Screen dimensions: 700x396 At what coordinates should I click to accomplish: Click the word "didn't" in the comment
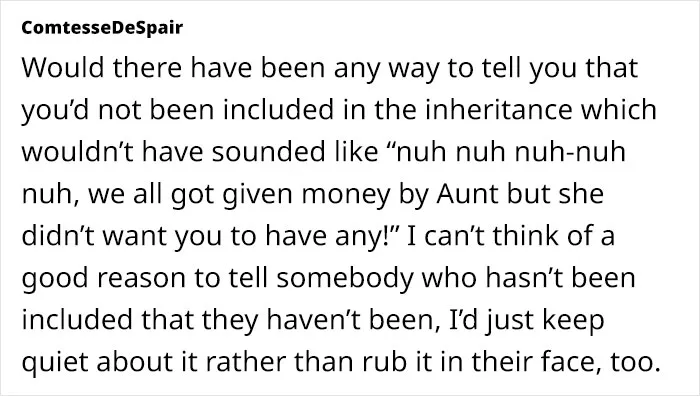[x=58, y=236]
